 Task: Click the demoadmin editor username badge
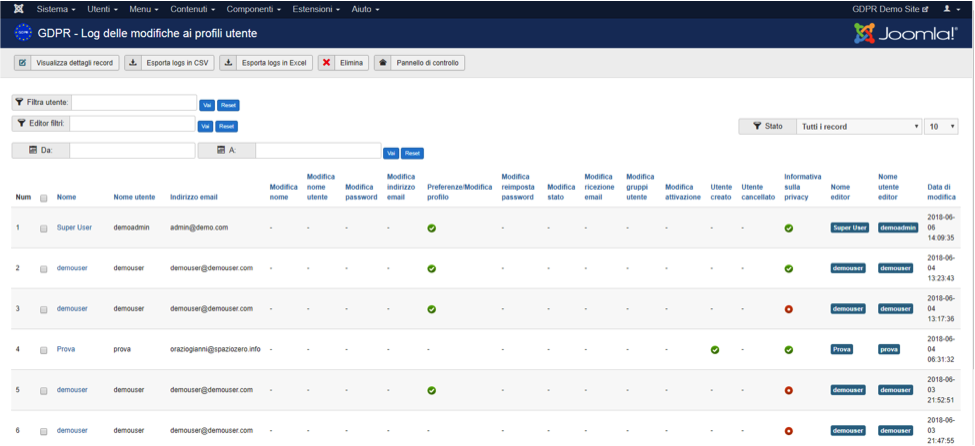898,228
